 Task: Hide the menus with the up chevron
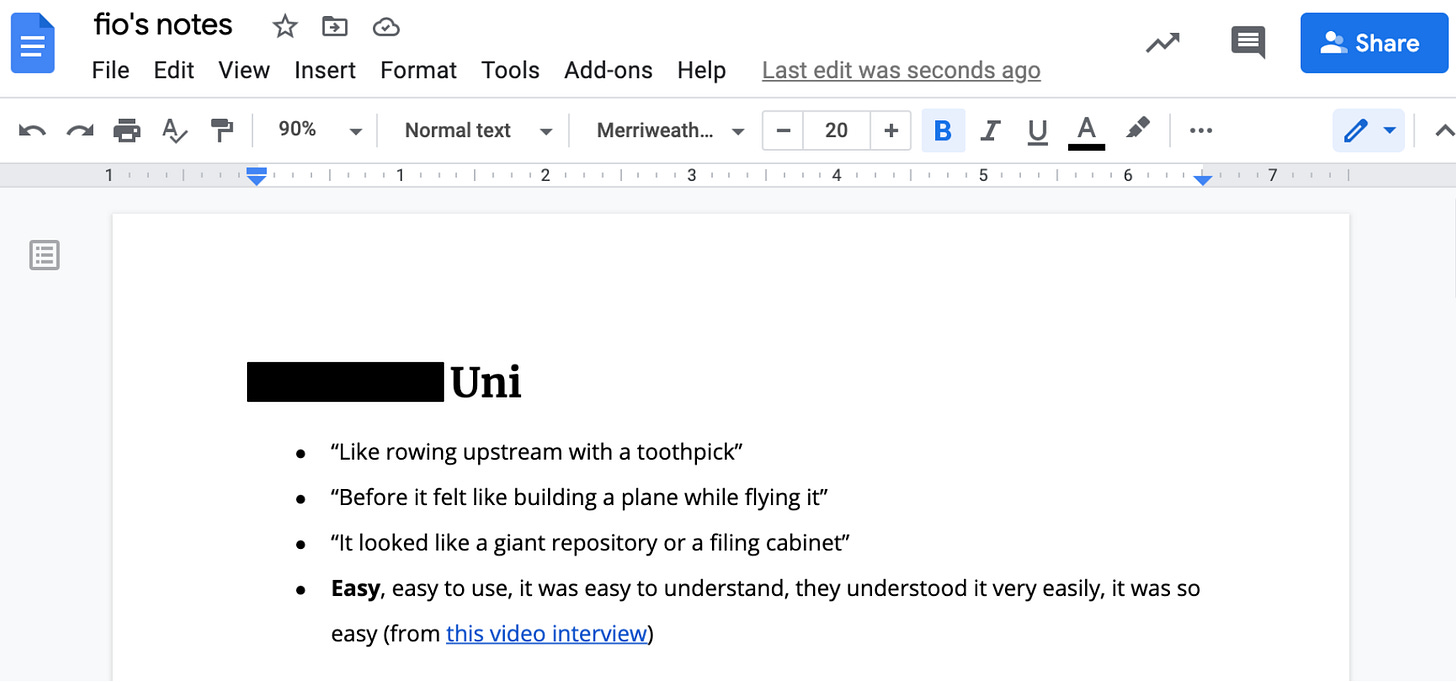click(x=1443, y=130)
